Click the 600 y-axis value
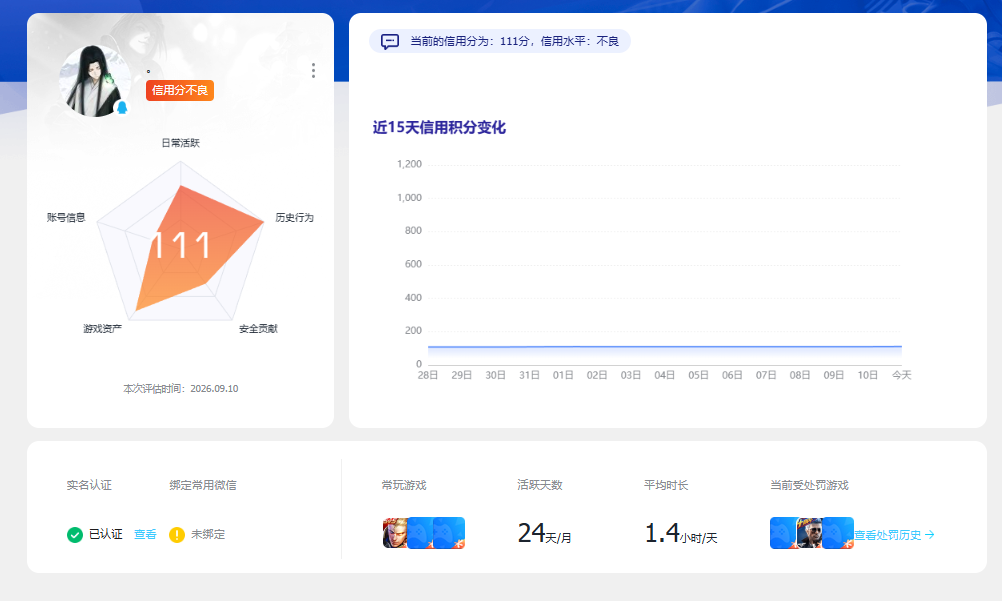 coord(413,264)
